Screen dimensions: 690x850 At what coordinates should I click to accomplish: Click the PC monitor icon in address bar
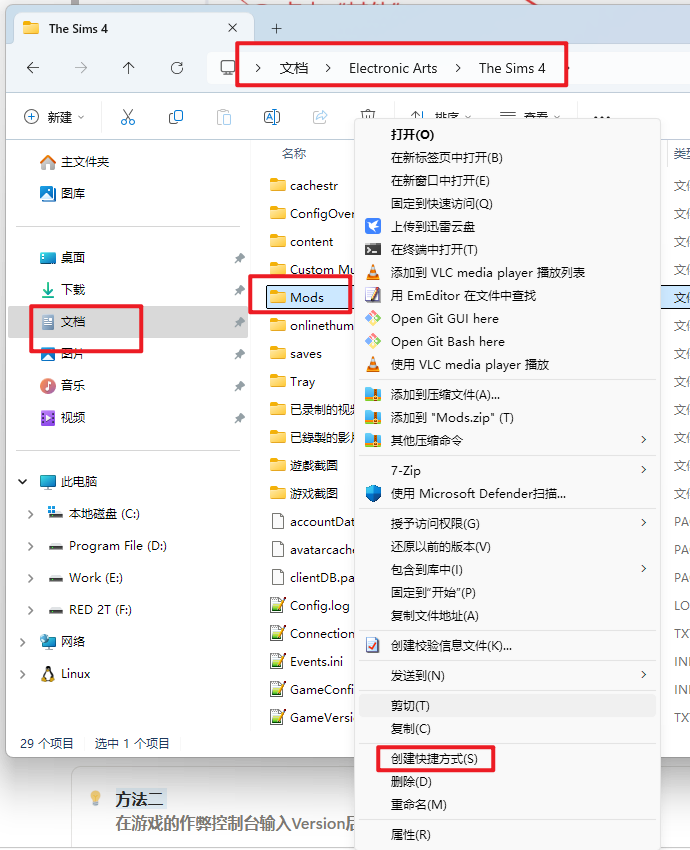[x=228, y=68]
